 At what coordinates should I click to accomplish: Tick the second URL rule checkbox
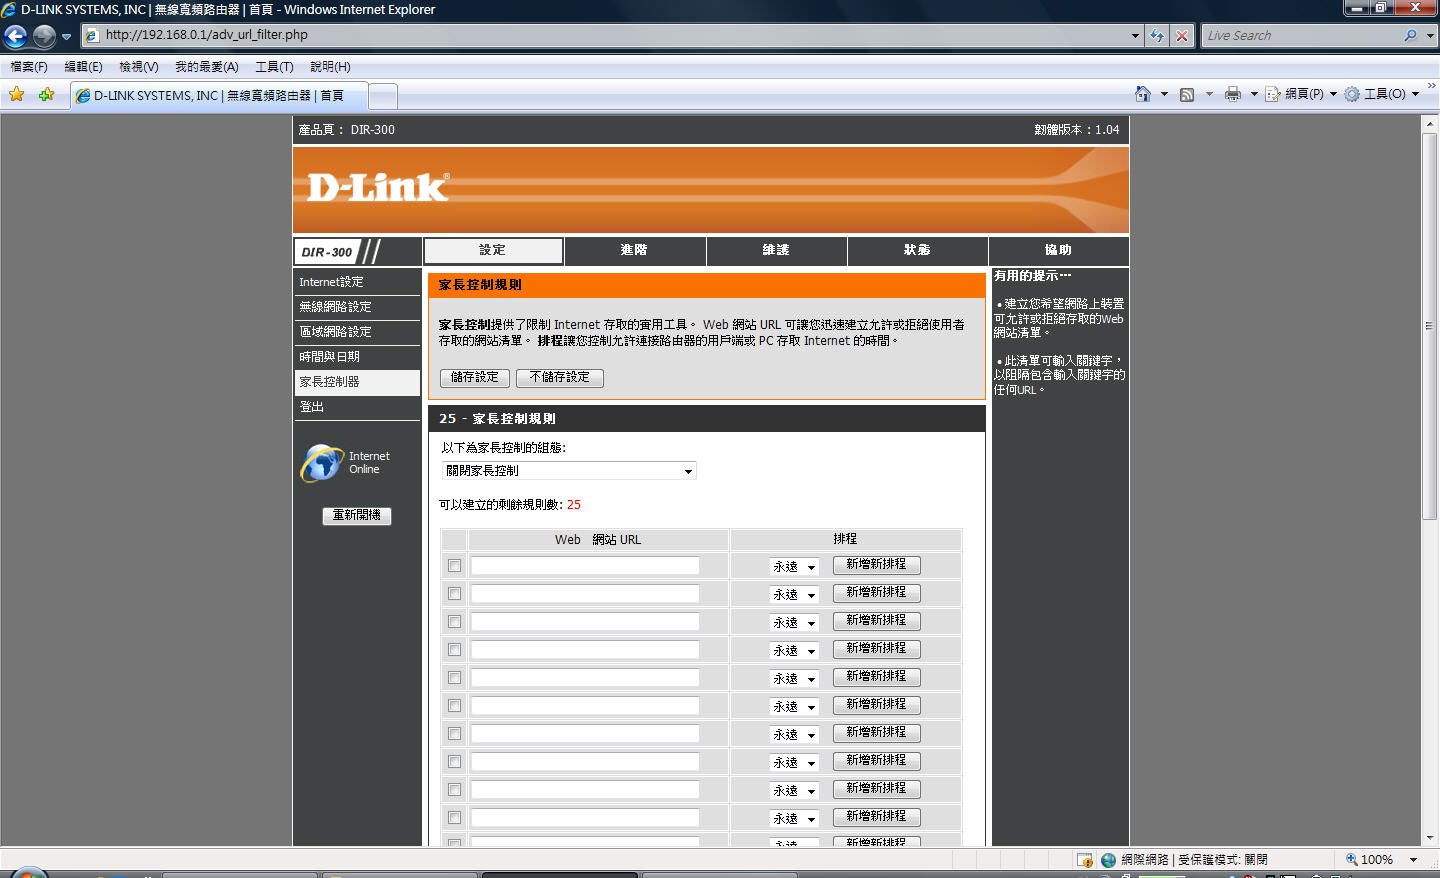pos(454,594)
